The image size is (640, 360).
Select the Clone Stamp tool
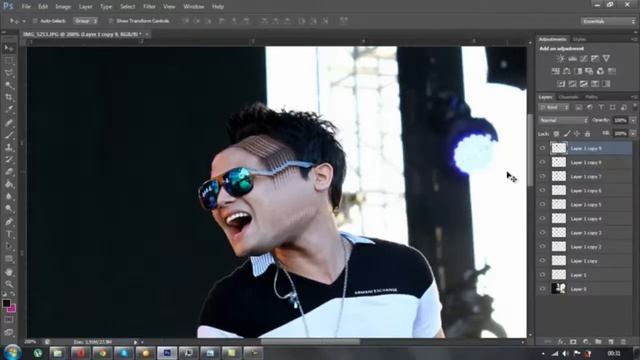9,147
